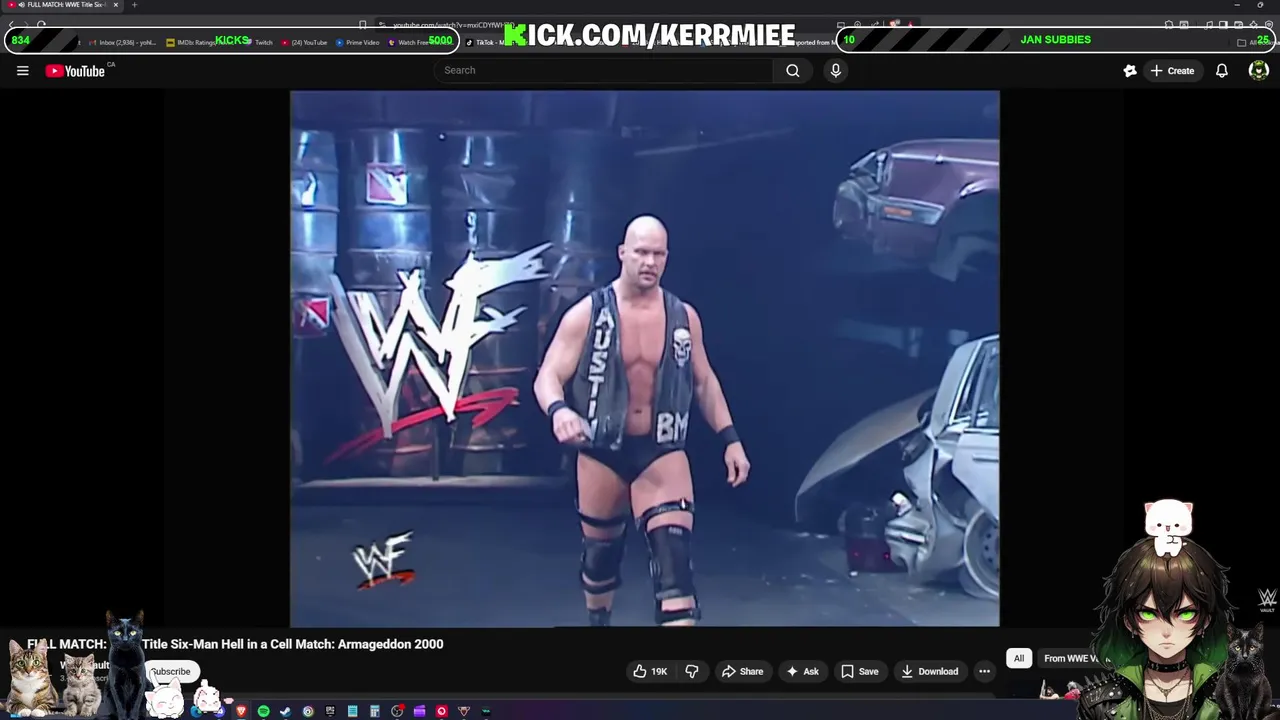Open the purple app icon in taskbar

pos(418,711)
